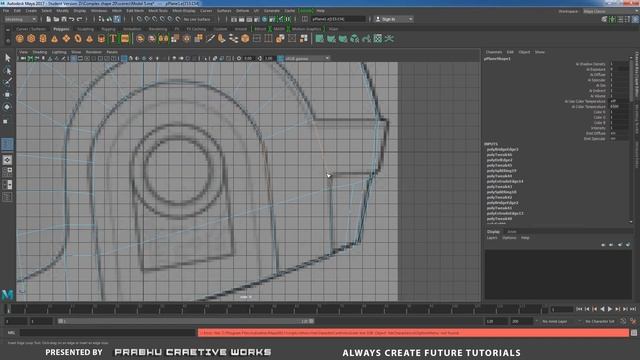The height and width of the screenshot is (360, 640).
Task: Toggle select-by-object mode in the status line
Action: click(109, 19)
